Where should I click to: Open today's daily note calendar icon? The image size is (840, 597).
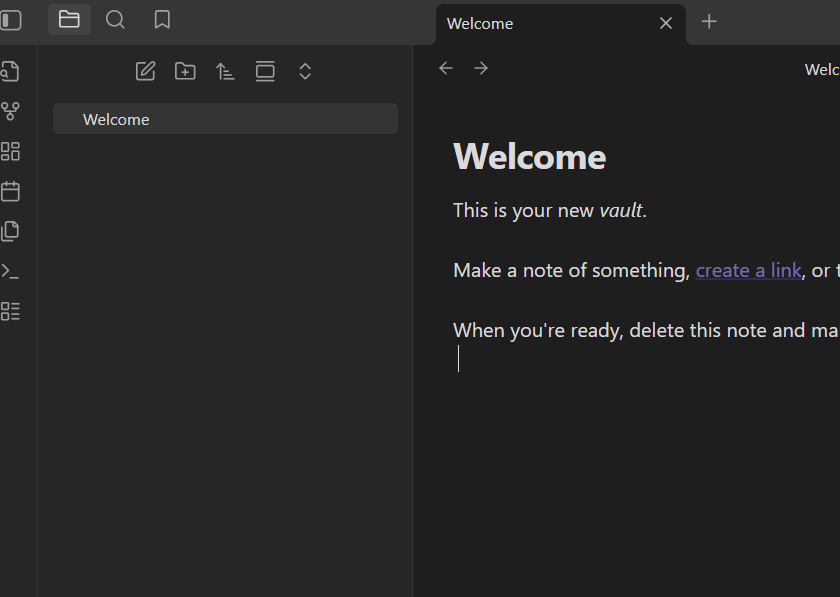10,191
